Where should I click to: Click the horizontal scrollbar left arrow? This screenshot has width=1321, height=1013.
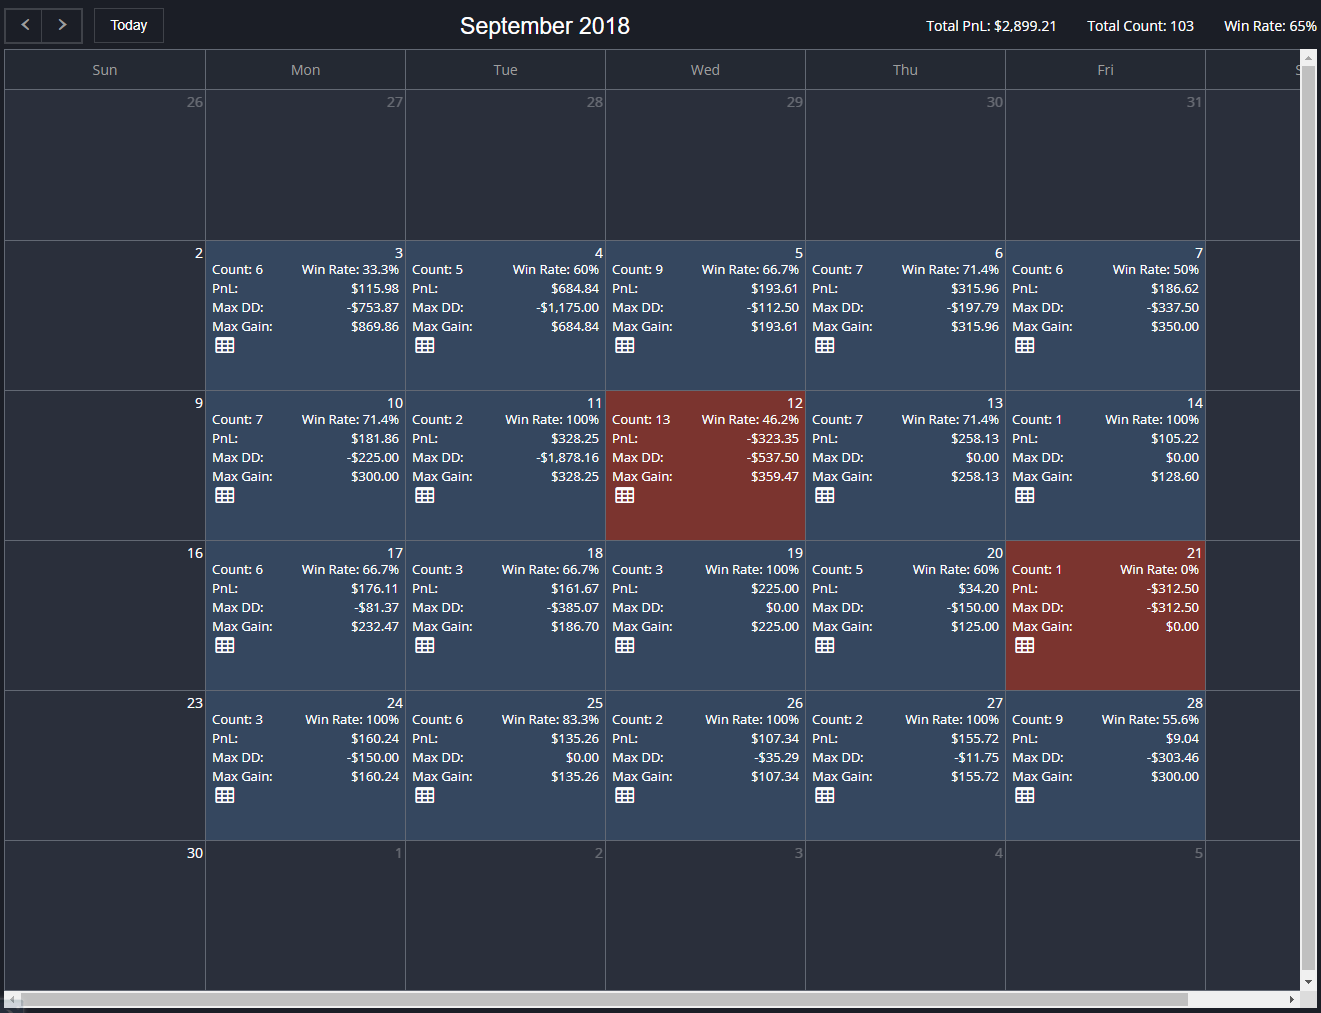(12, 999)
